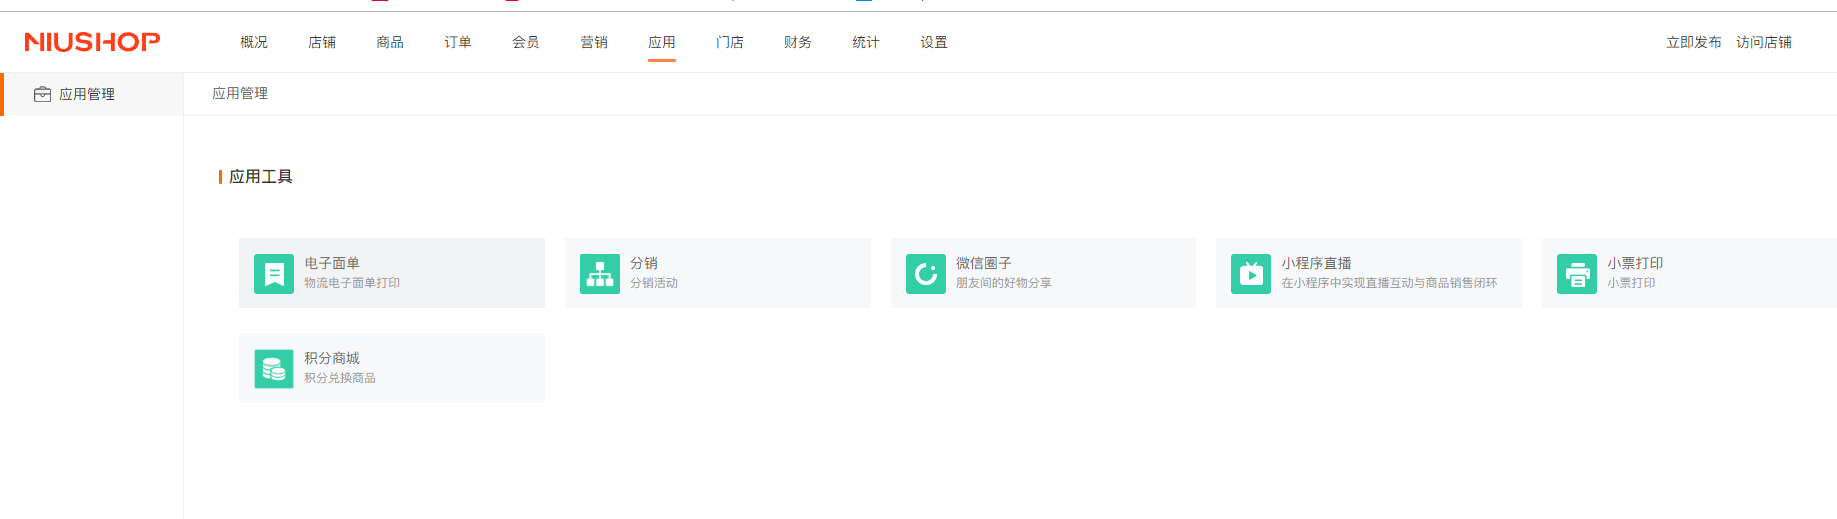
Task: Click the 分销 green hierarchy icon
Action: tap(600, 273)
